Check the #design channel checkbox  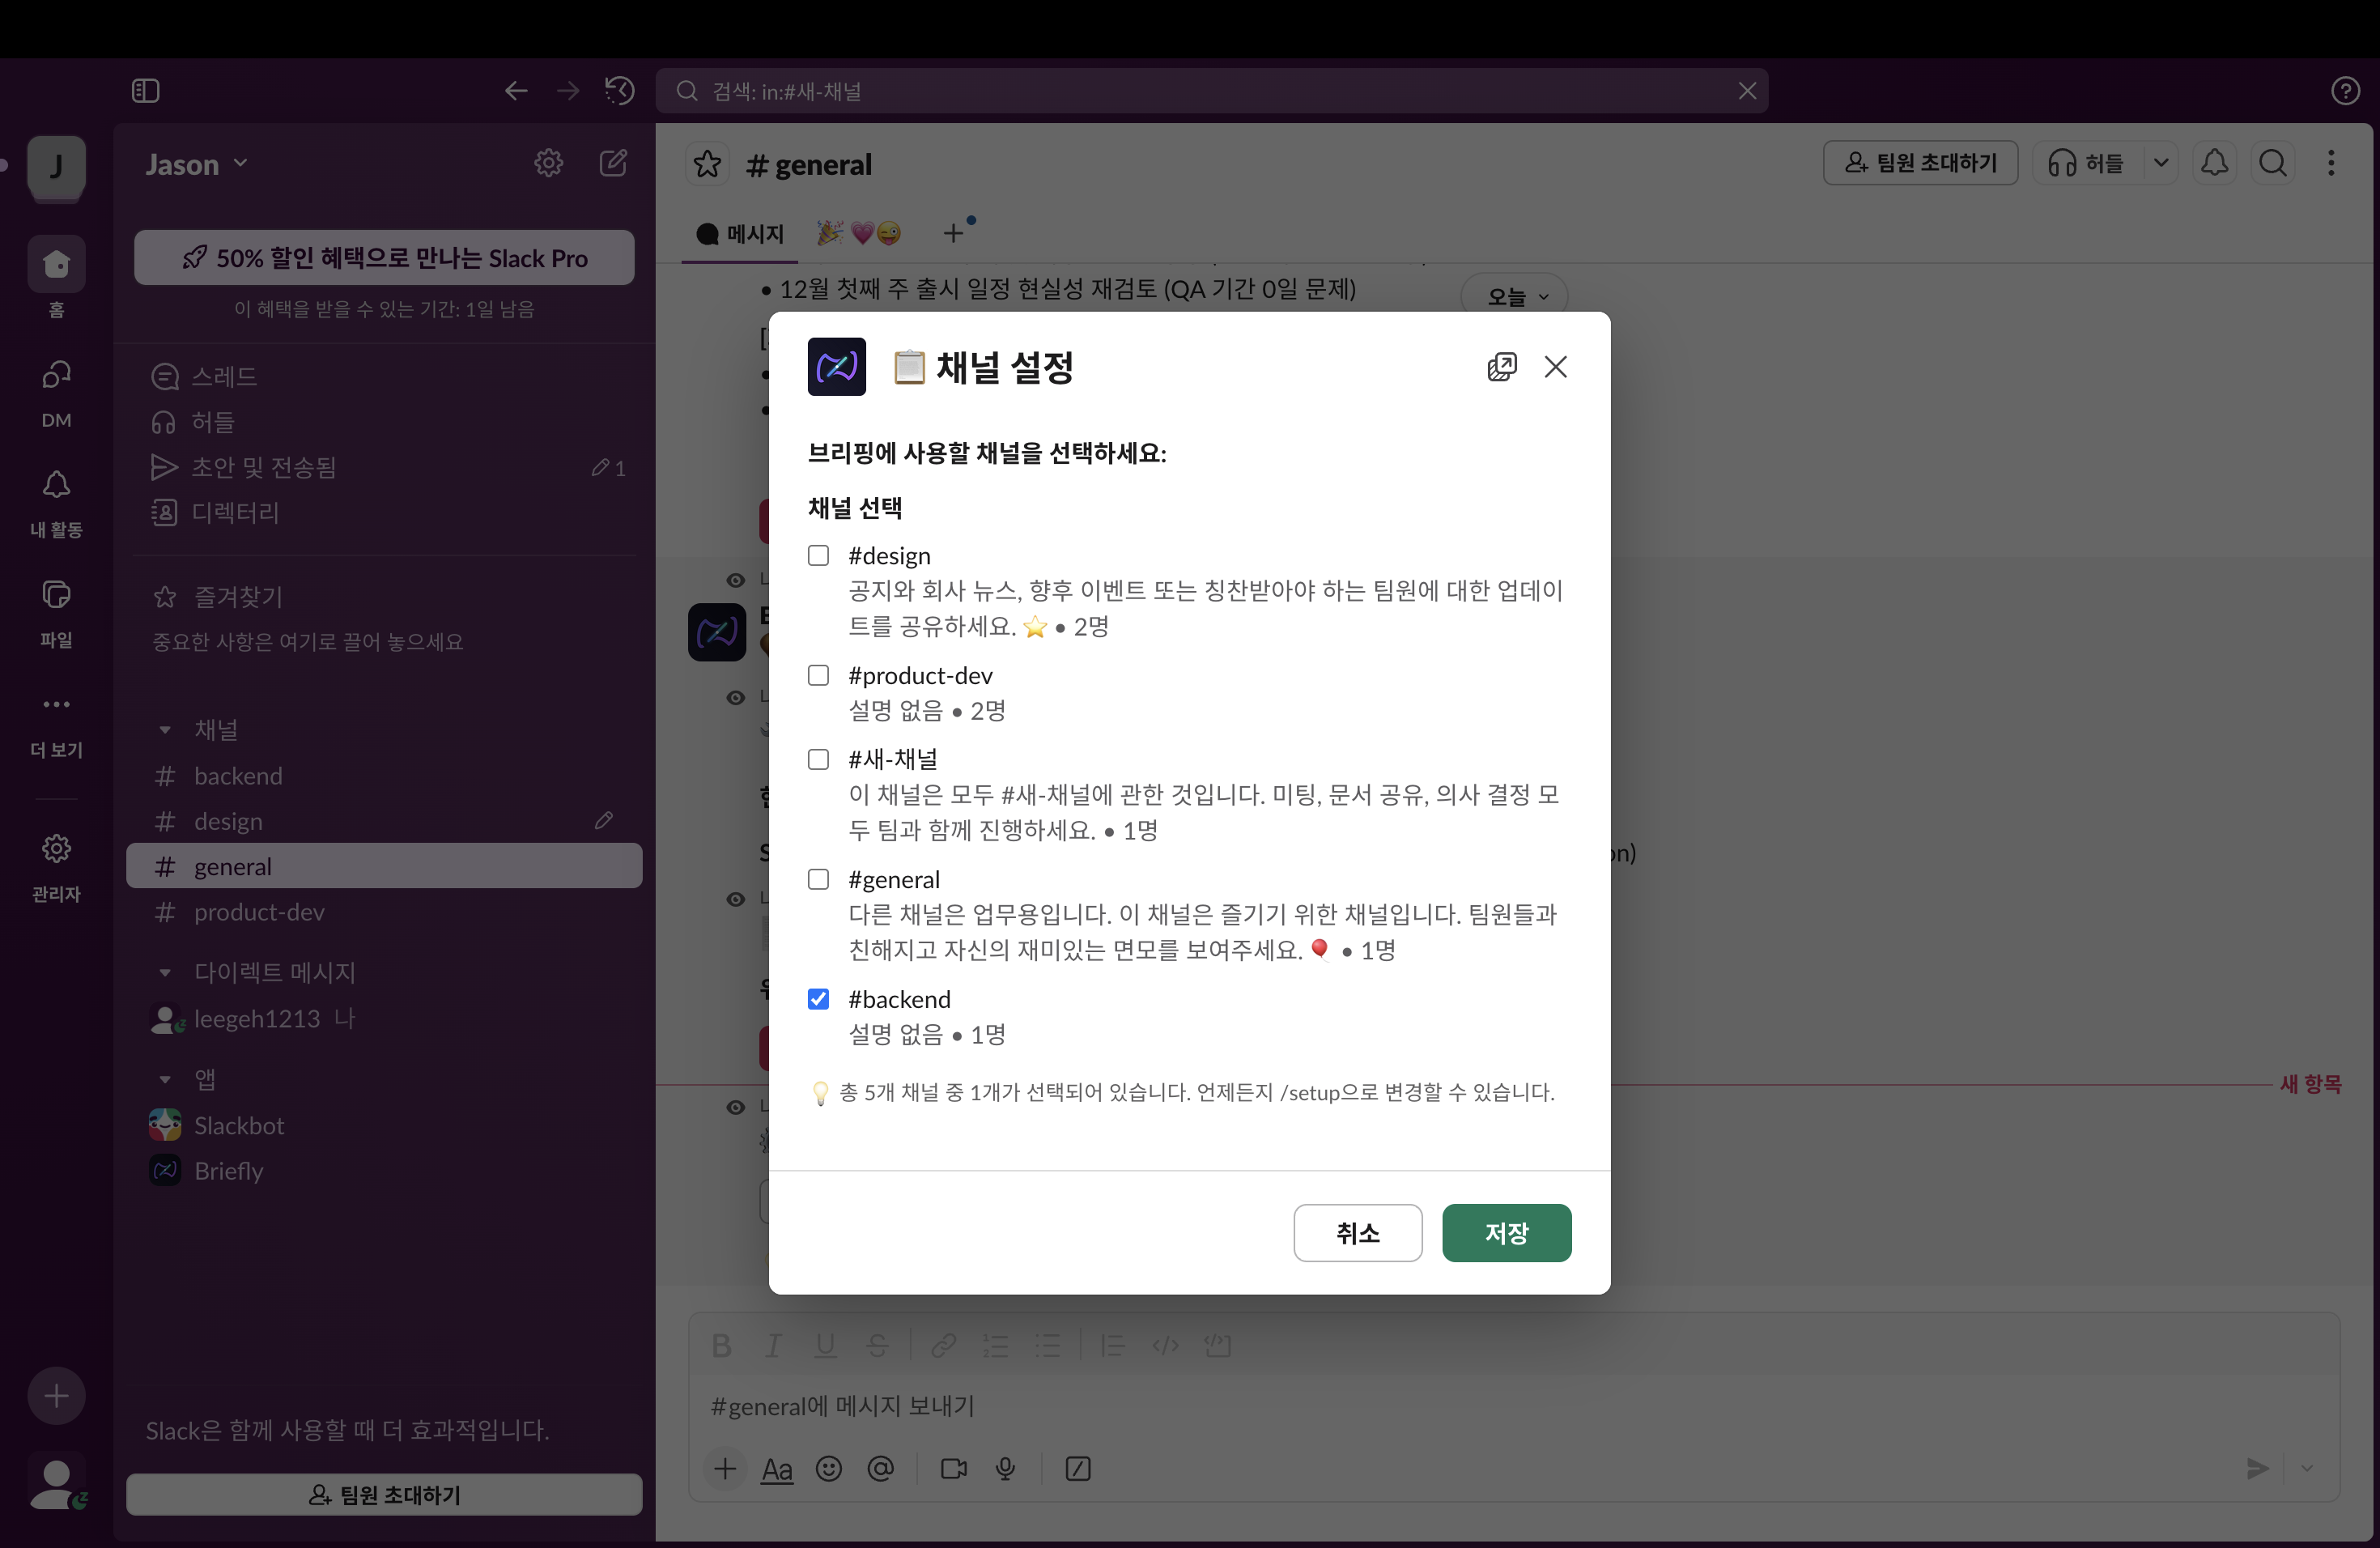(x=818, y=555)
